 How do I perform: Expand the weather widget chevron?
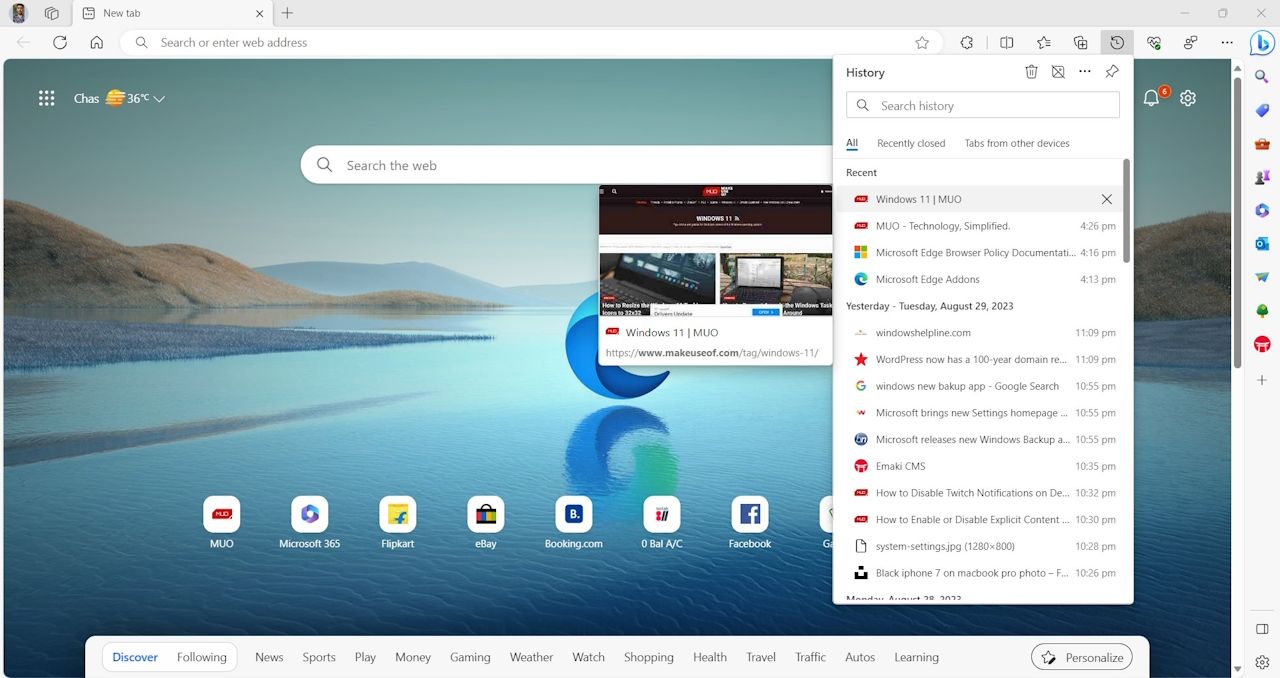(x=159, y=99)
